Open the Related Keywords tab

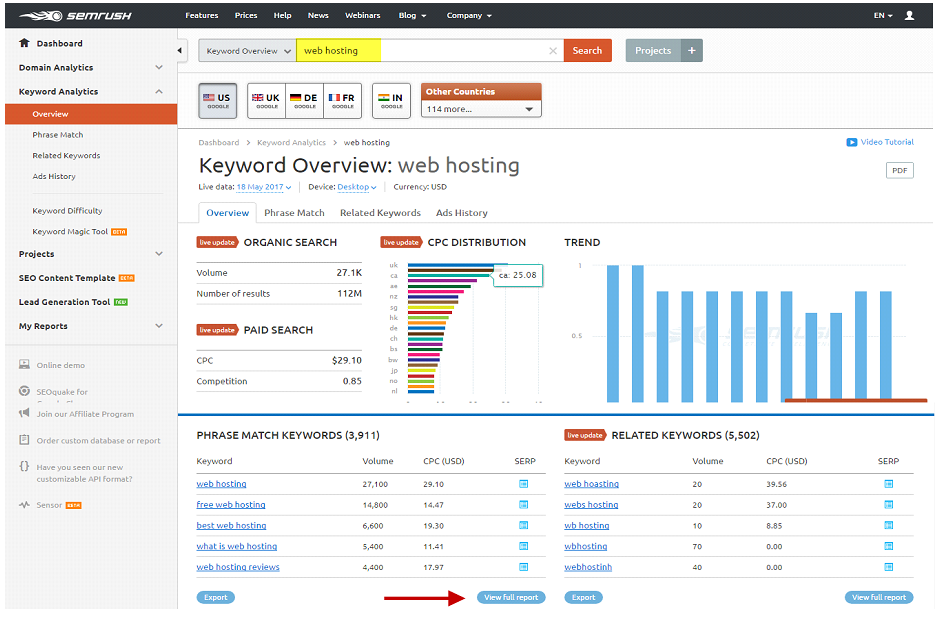pos(380,213)
